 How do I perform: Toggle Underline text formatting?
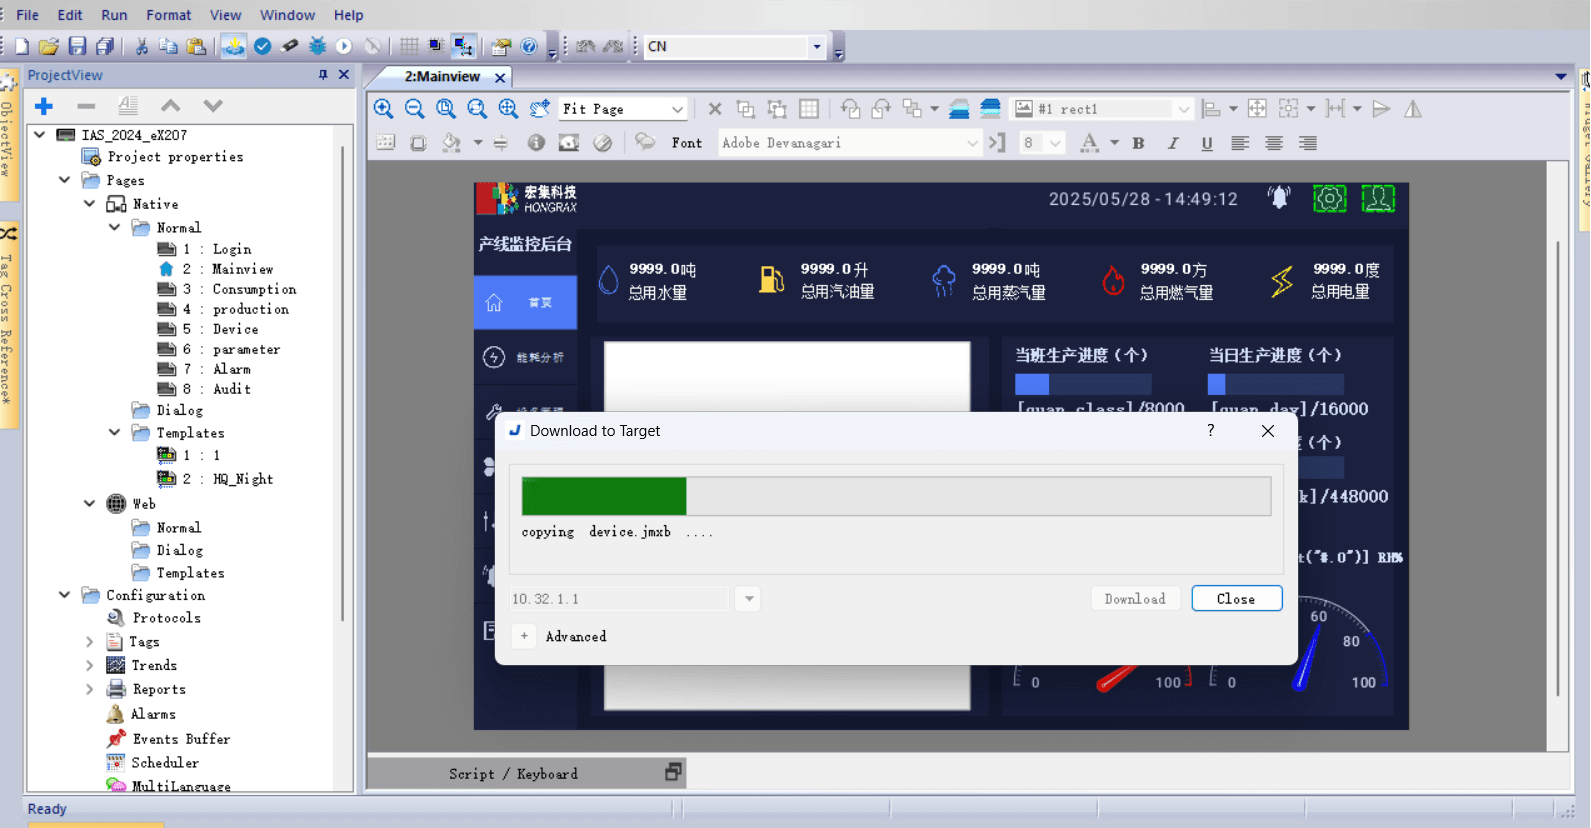pyautogui.click(x=1207, y=143)
